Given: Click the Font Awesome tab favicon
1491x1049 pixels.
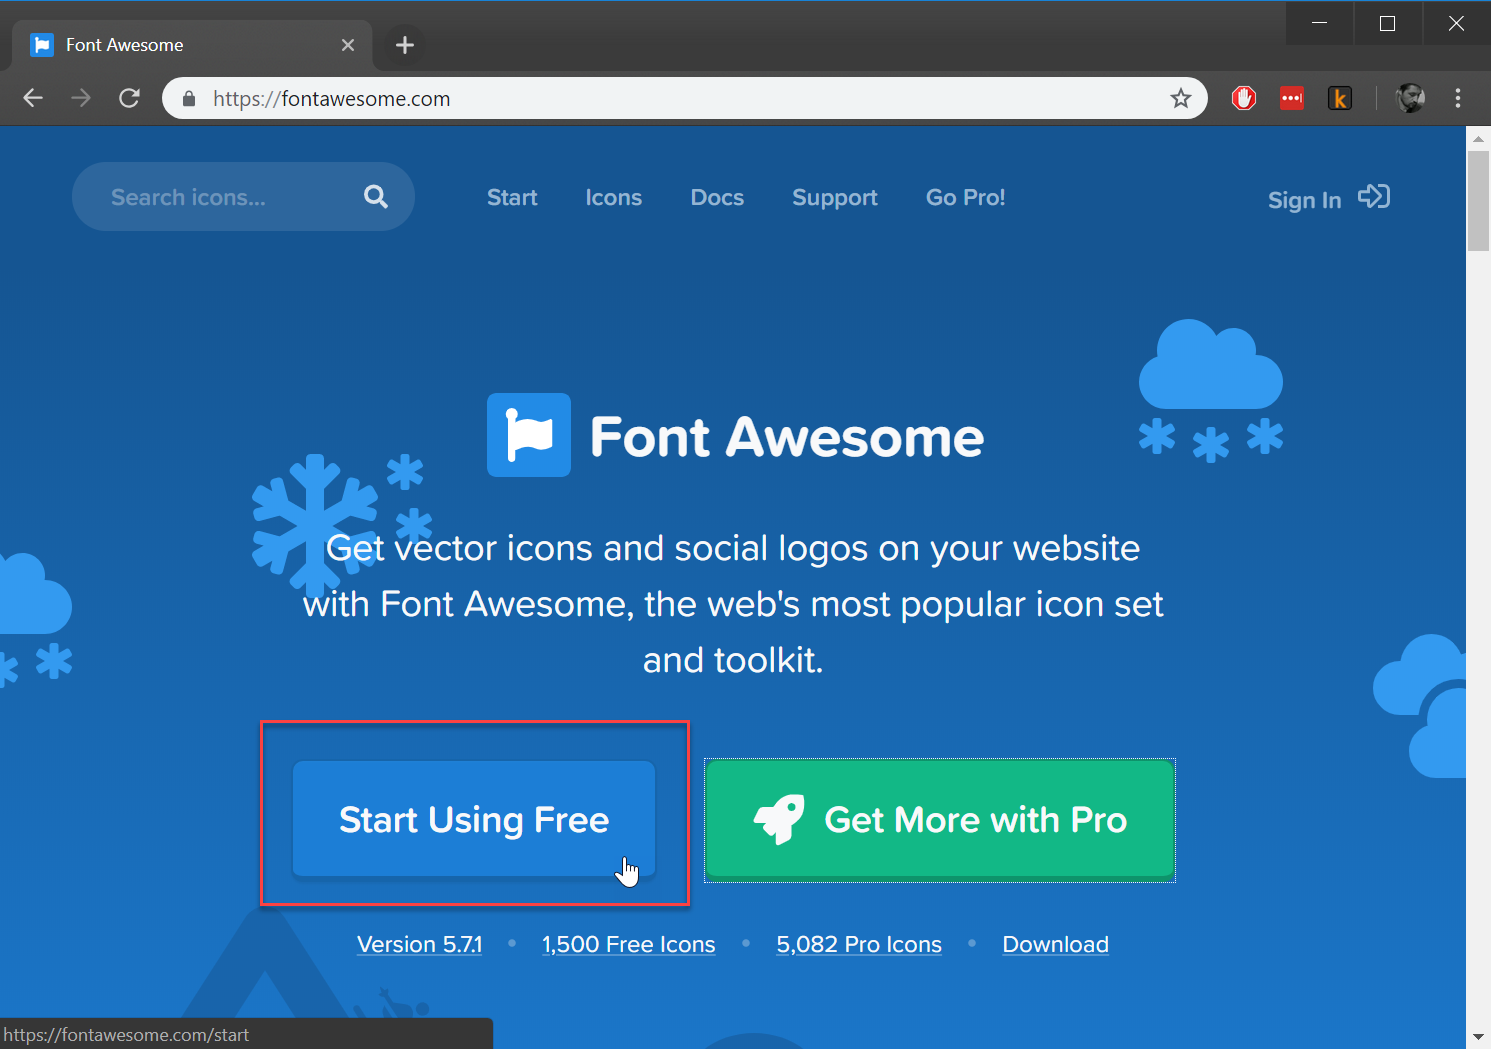Looking at the screenshot, I should click(x=42, y=45).
